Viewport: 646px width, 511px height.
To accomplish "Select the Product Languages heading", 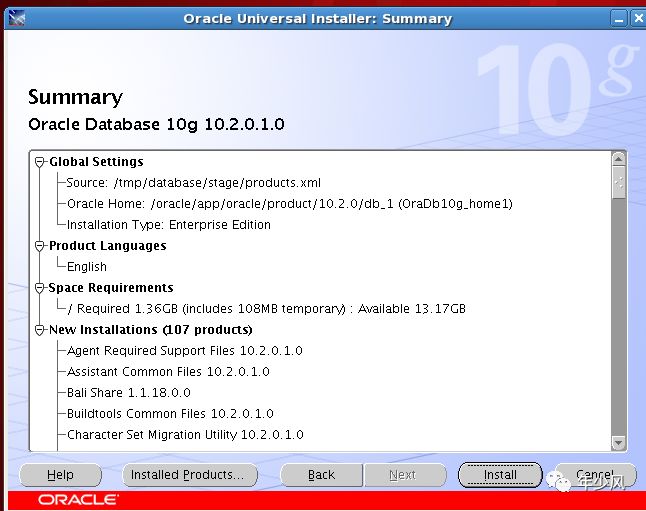I will coord(108,246).
